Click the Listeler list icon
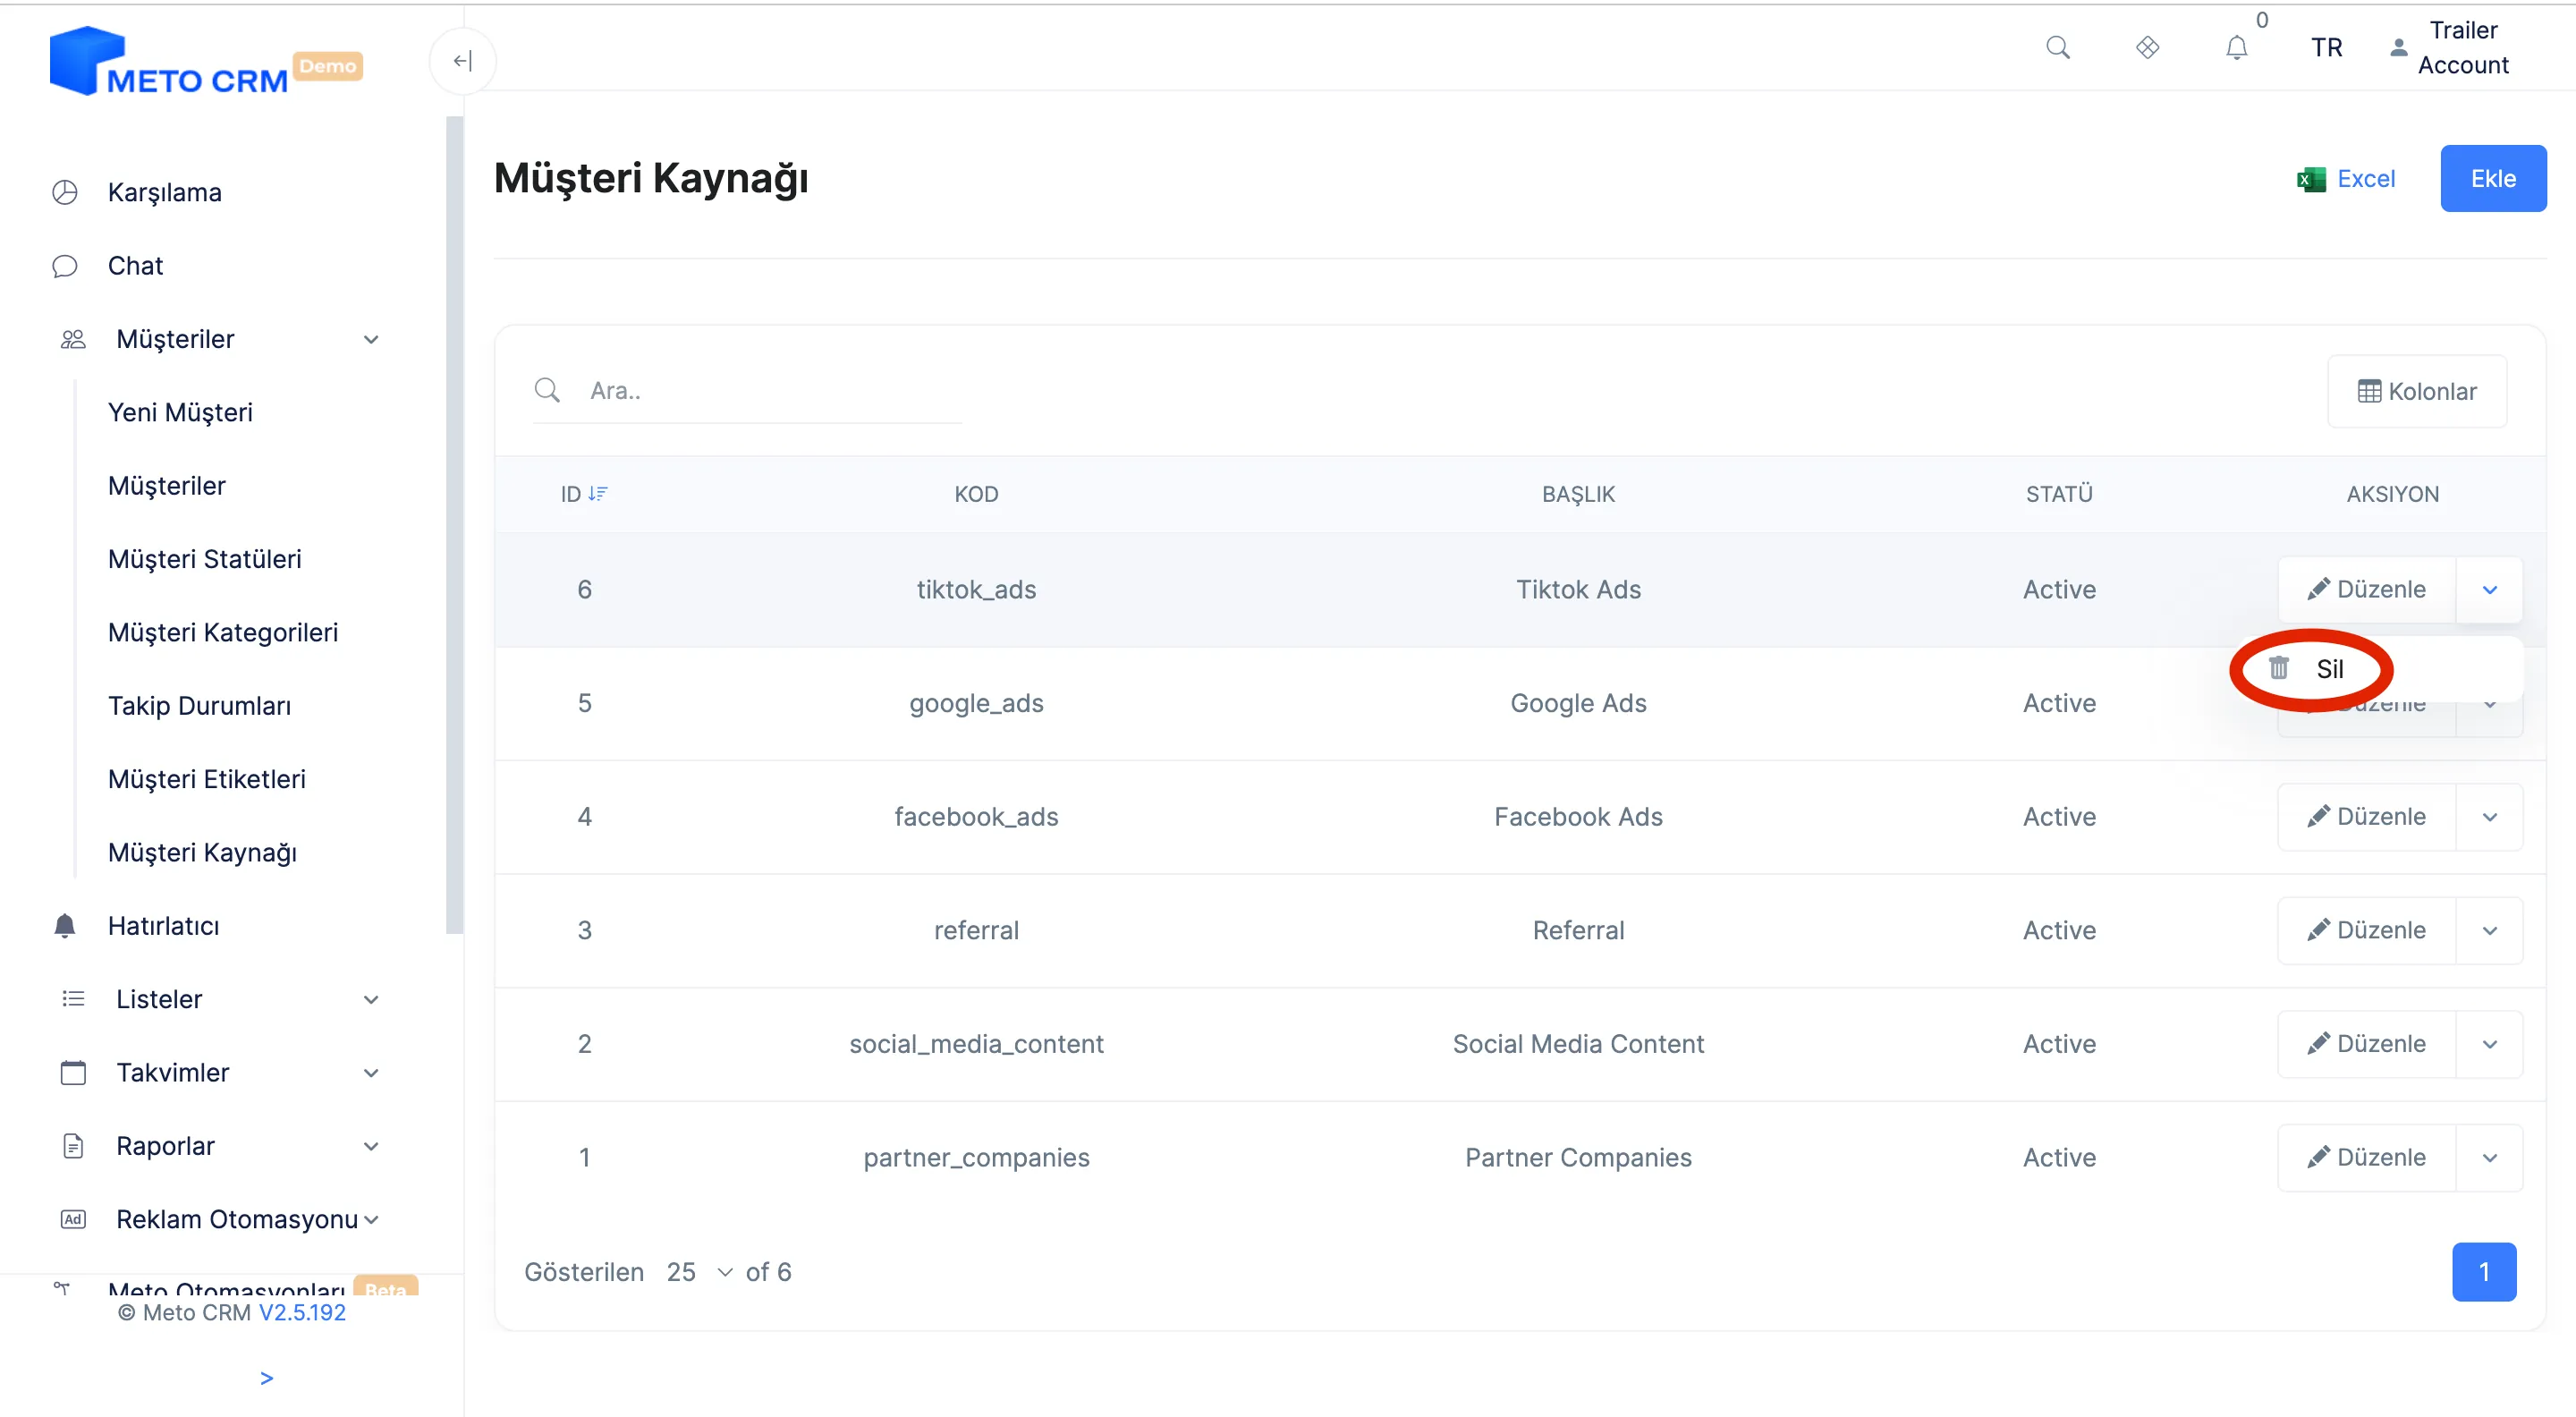Viewport: 2576px width, 1417px height. tap(73, 999)
